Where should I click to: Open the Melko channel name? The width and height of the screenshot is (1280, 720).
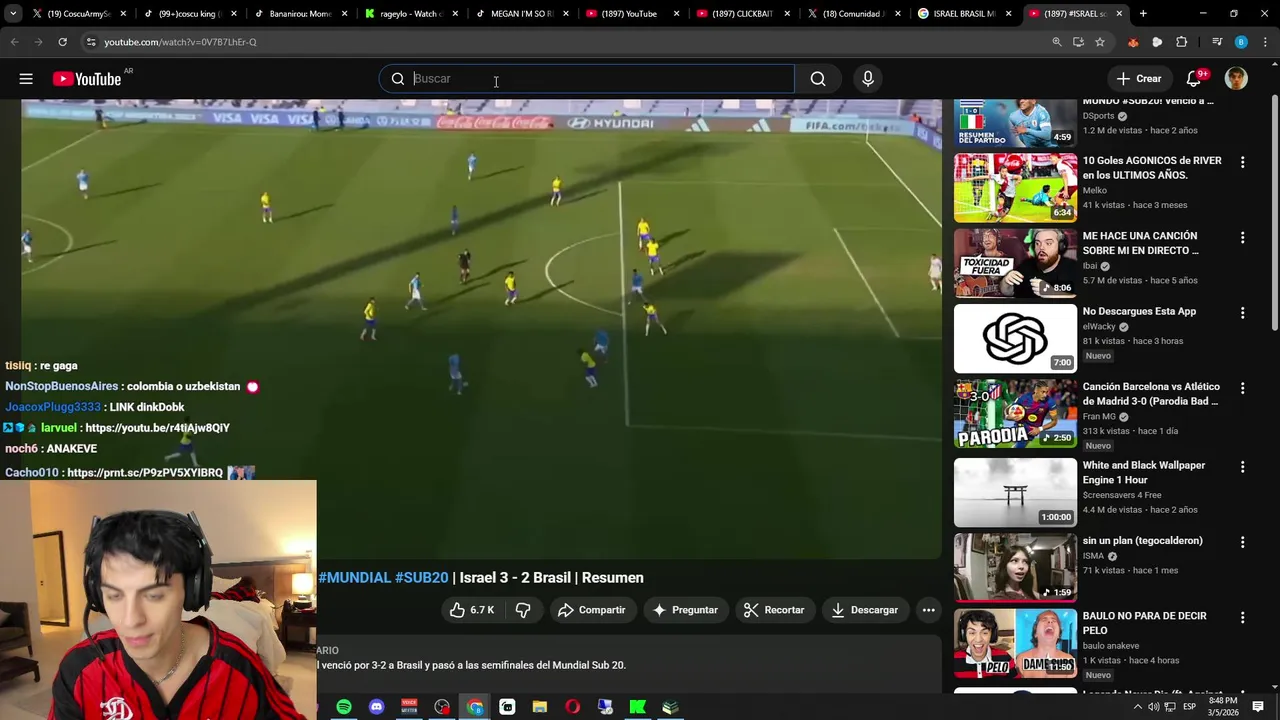click(1094, 190)
